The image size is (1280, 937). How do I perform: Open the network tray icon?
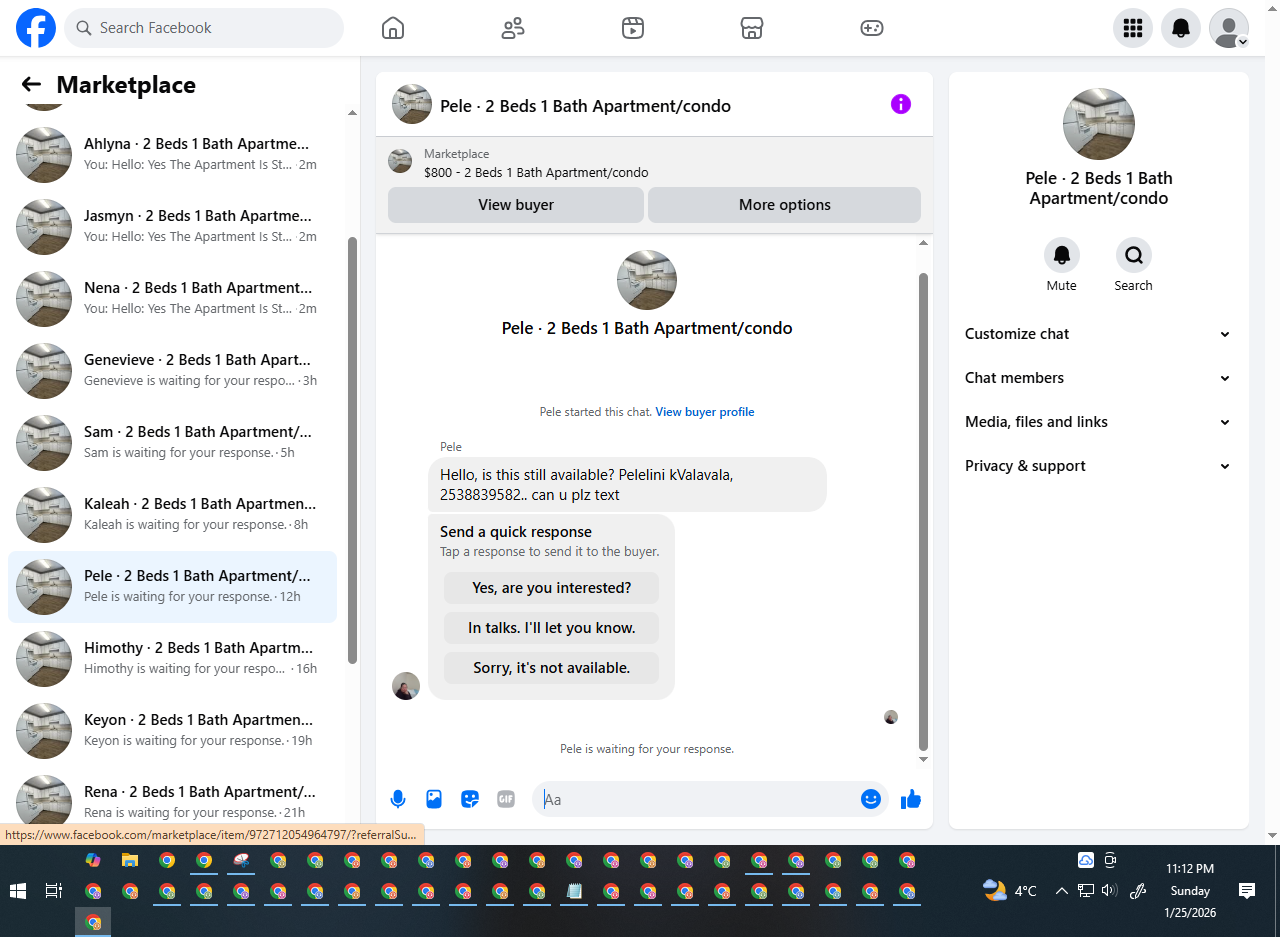1085,891
